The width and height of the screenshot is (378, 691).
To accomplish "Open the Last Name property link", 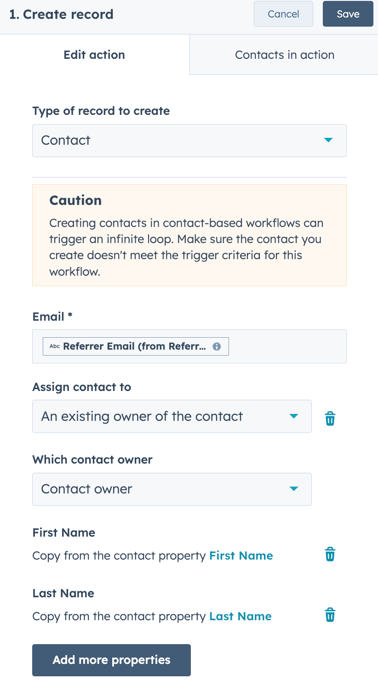I will pos(240,616).
